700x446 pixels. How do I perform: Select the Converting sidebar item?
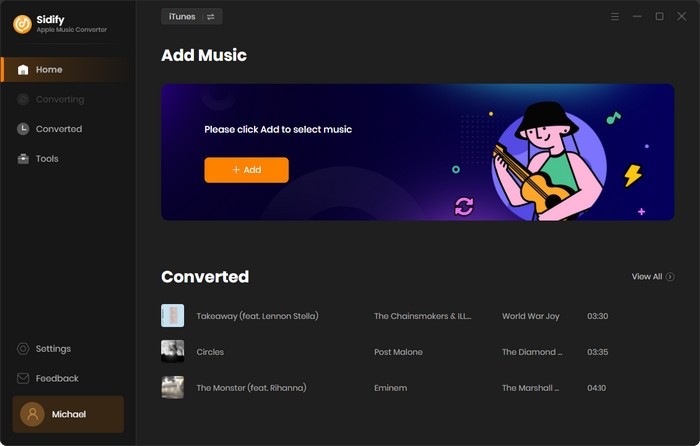coord(60,99)
